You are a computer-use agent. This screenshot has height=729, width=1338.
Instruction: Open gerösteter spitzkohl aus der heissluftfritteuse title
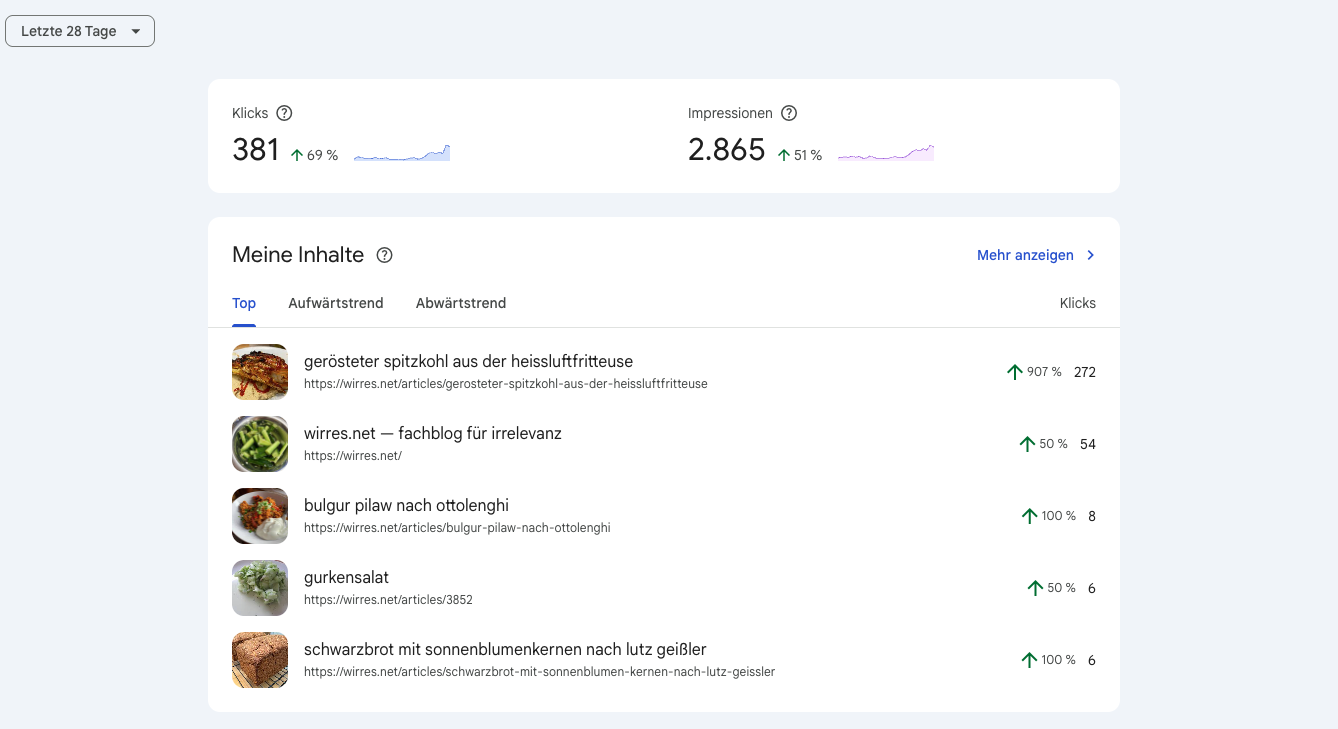tap(468, 361)
